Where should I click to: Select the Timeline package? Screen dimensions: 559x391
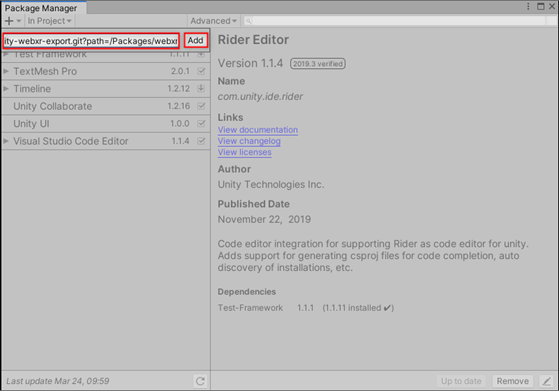point(106,89)
